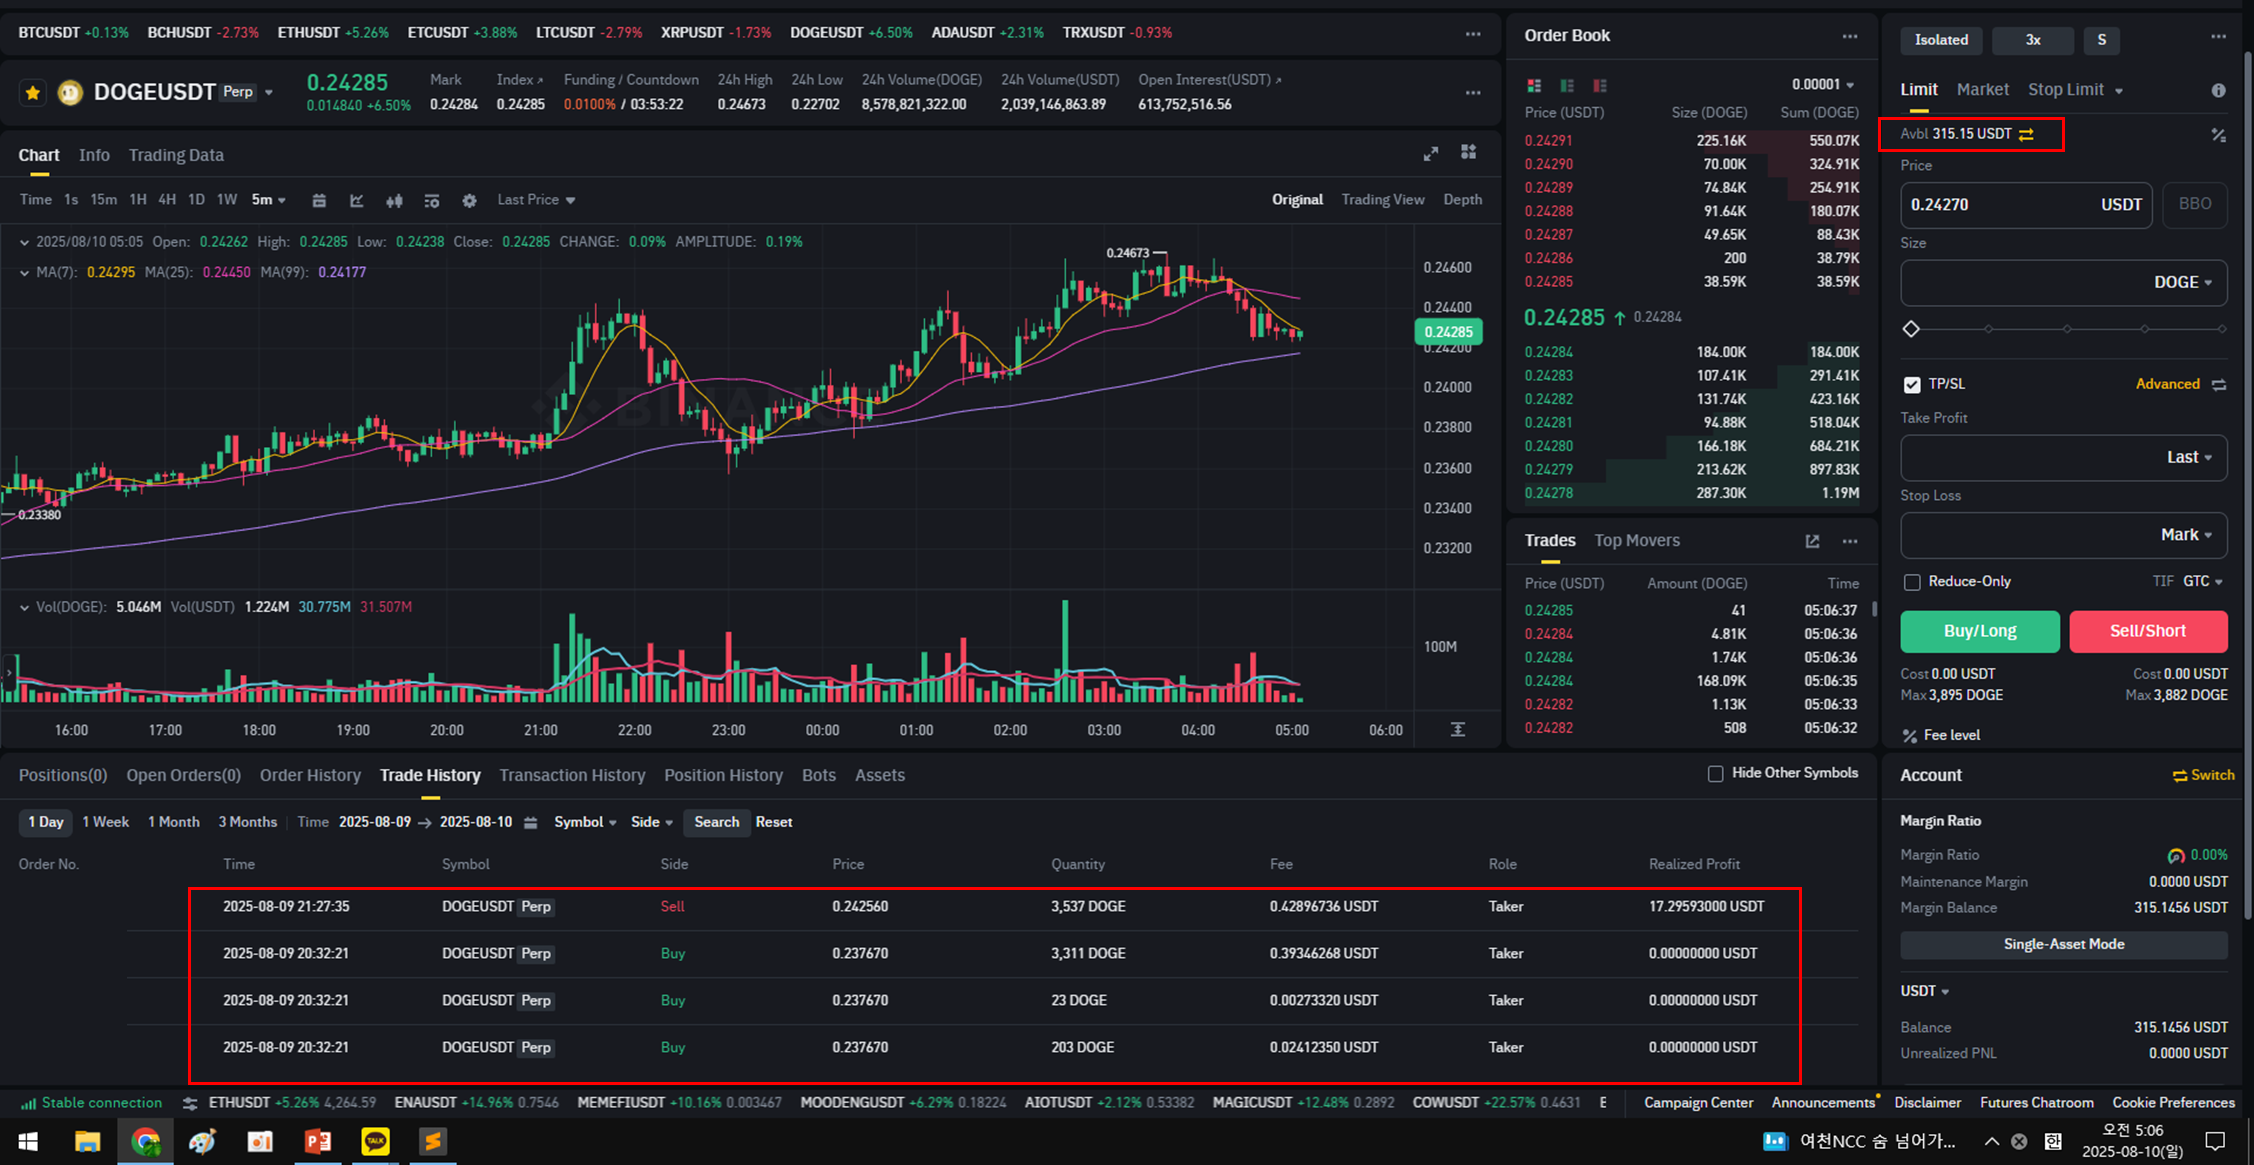Enable the Reduce-Only checkbox
The image size is (2254, 1165).
click(x=1912, y=582)
